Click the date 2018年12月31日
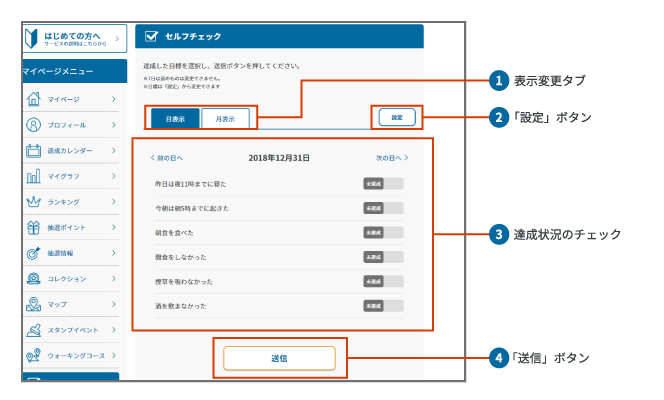664x400 pixels. (x=279, y=158)
